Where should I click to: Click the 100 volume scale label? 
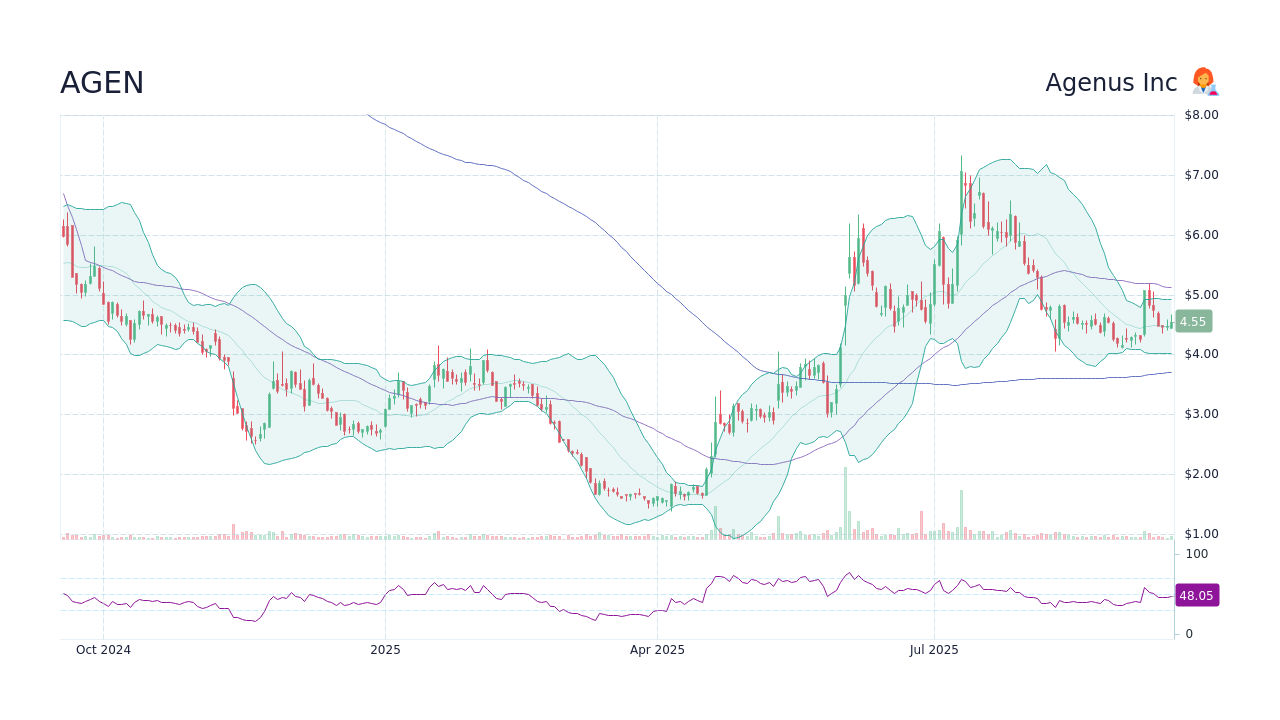pyautogui.click(x=1195, y=554)
